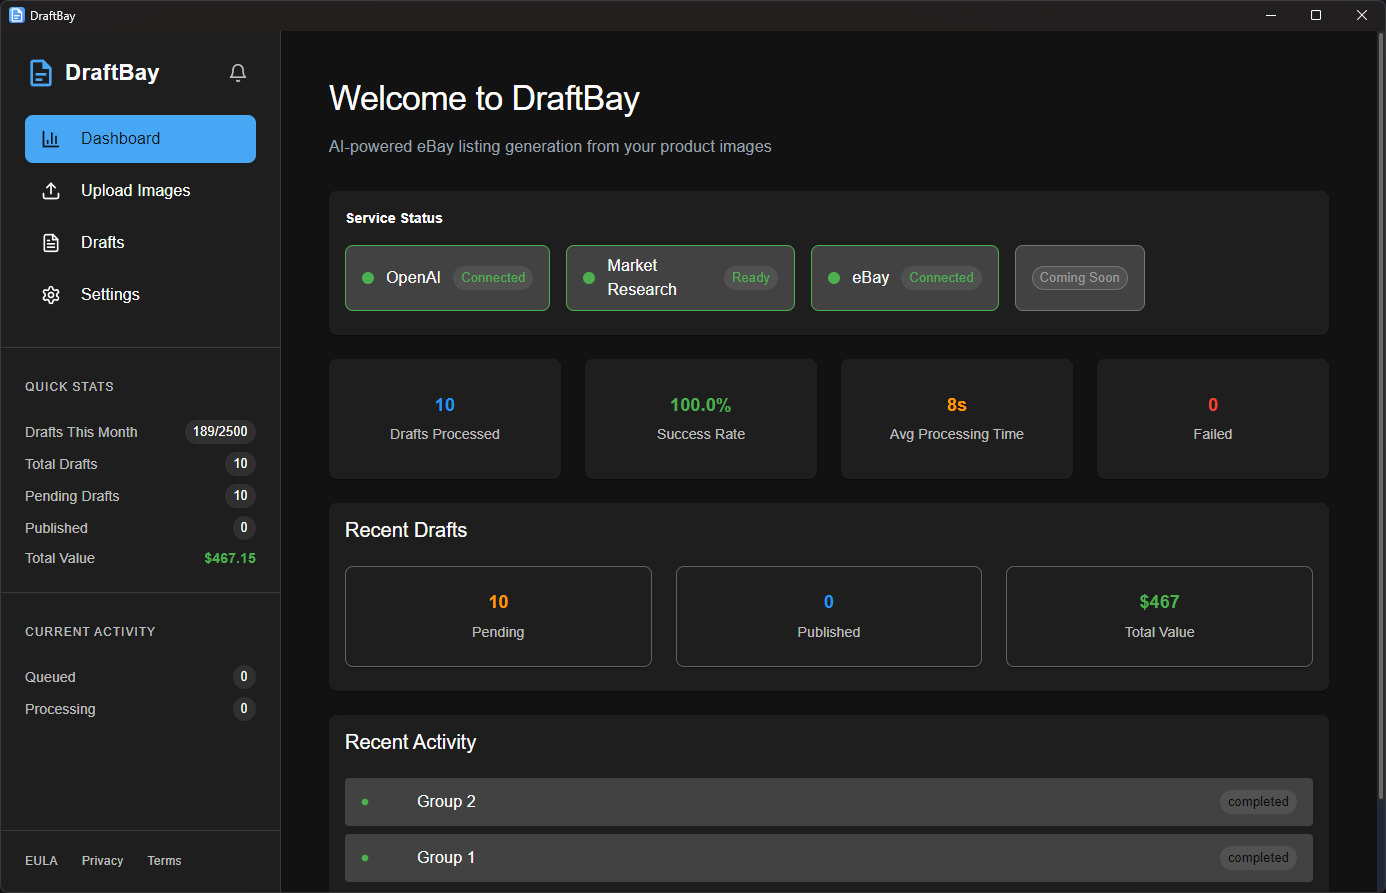This screenshot has height=893, width=1386.
Task: Click the Coming Soon service badge
Action: 1079,278
